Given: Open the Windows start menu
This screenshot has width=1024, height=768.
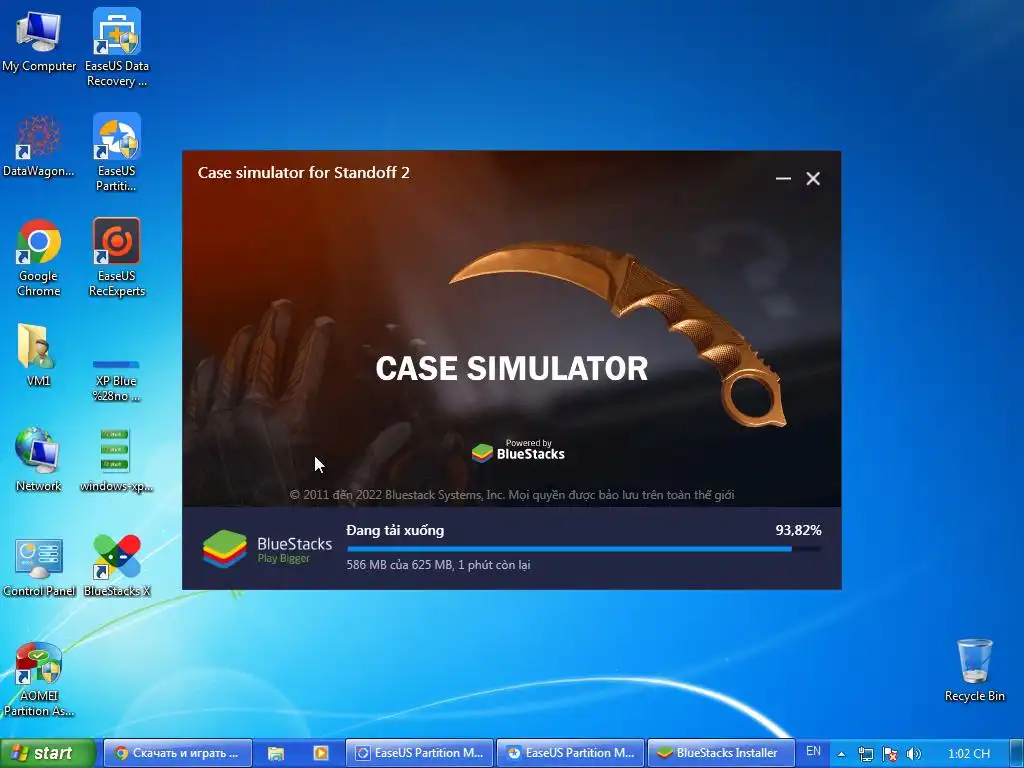Looking at the screenshot, I should click(48, 753).
